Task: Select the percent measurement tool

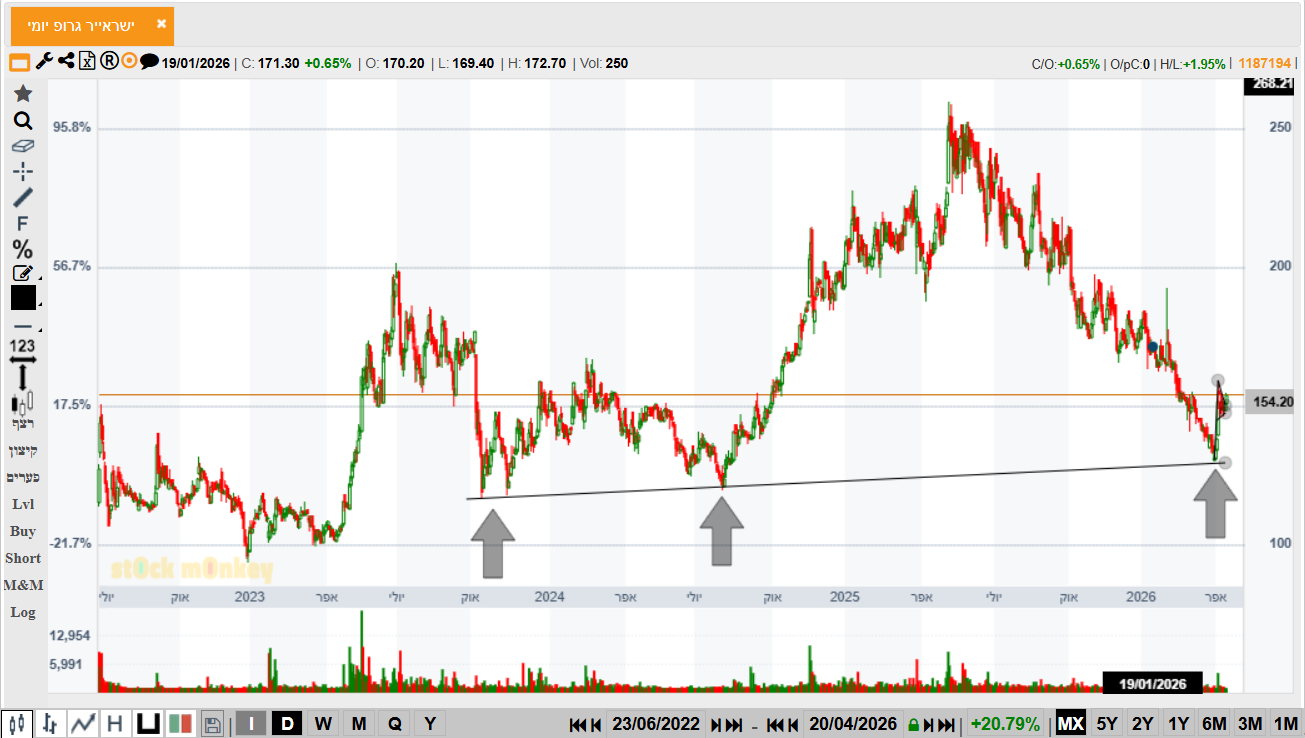Action: pos(22,249)
